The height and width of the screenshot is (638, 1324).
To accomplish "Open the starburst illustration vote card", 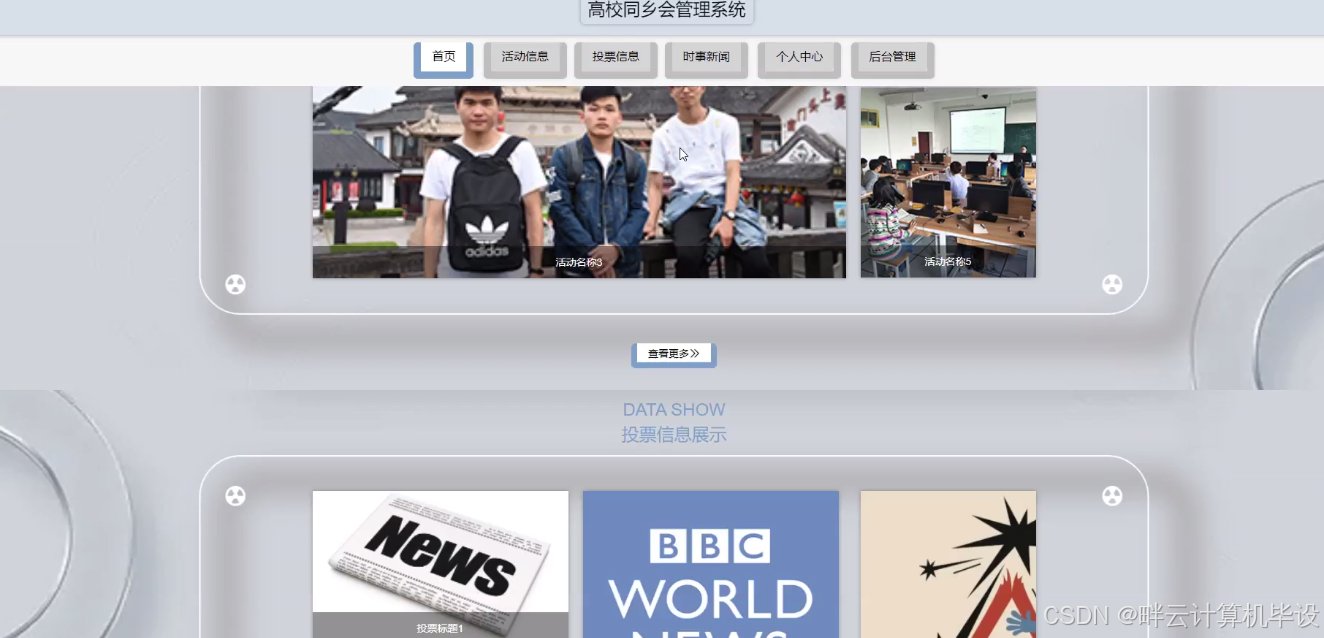I will click(948, 564).
